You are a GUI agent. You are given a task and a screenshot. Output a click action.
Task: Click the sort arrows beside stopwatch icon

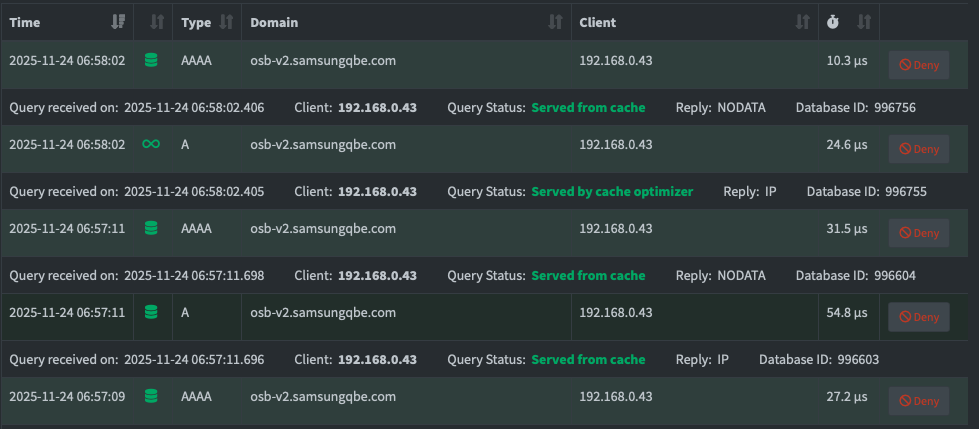(865, 22)
